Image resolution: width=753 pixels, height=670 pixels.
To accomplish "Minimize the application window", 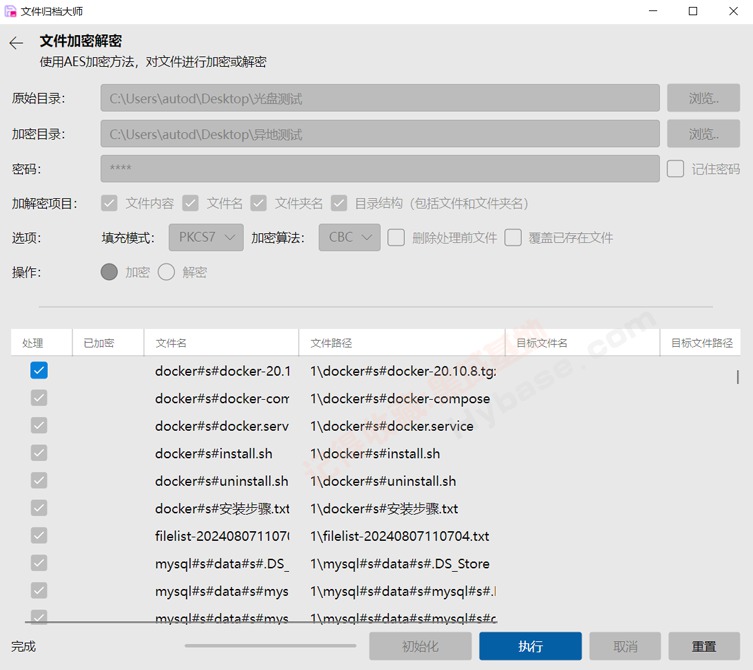I will click(x=647, y=12).
